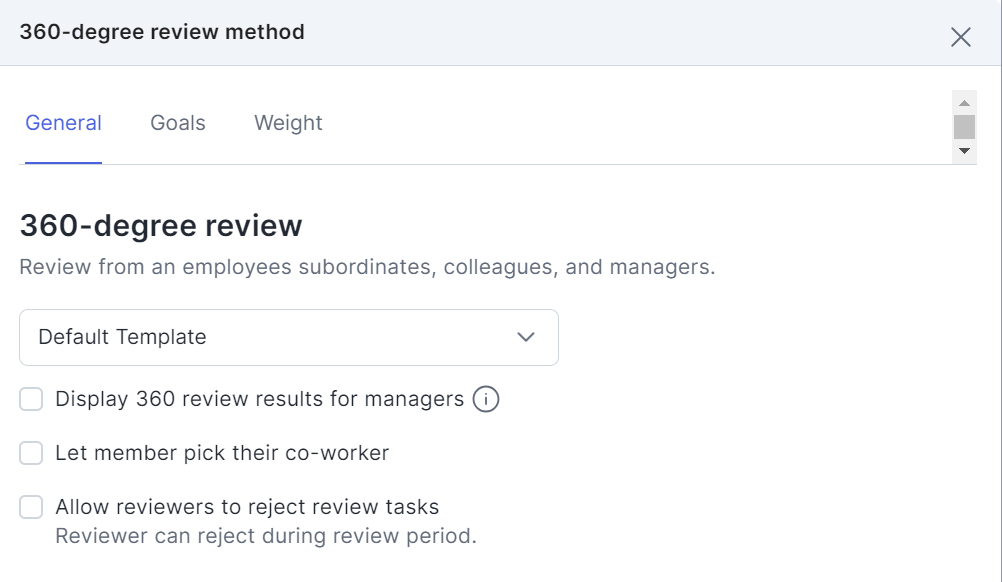The width and height of the screenshot is (1002, 582).
Task: Click the chevron in the Default Template box
Action: click(x=526, y=337)
